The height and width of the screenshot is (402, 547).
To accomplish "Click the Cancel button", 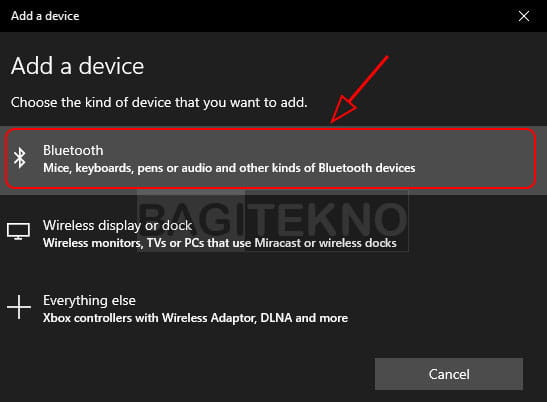I will pyautogui.click(x=449, y=374).
